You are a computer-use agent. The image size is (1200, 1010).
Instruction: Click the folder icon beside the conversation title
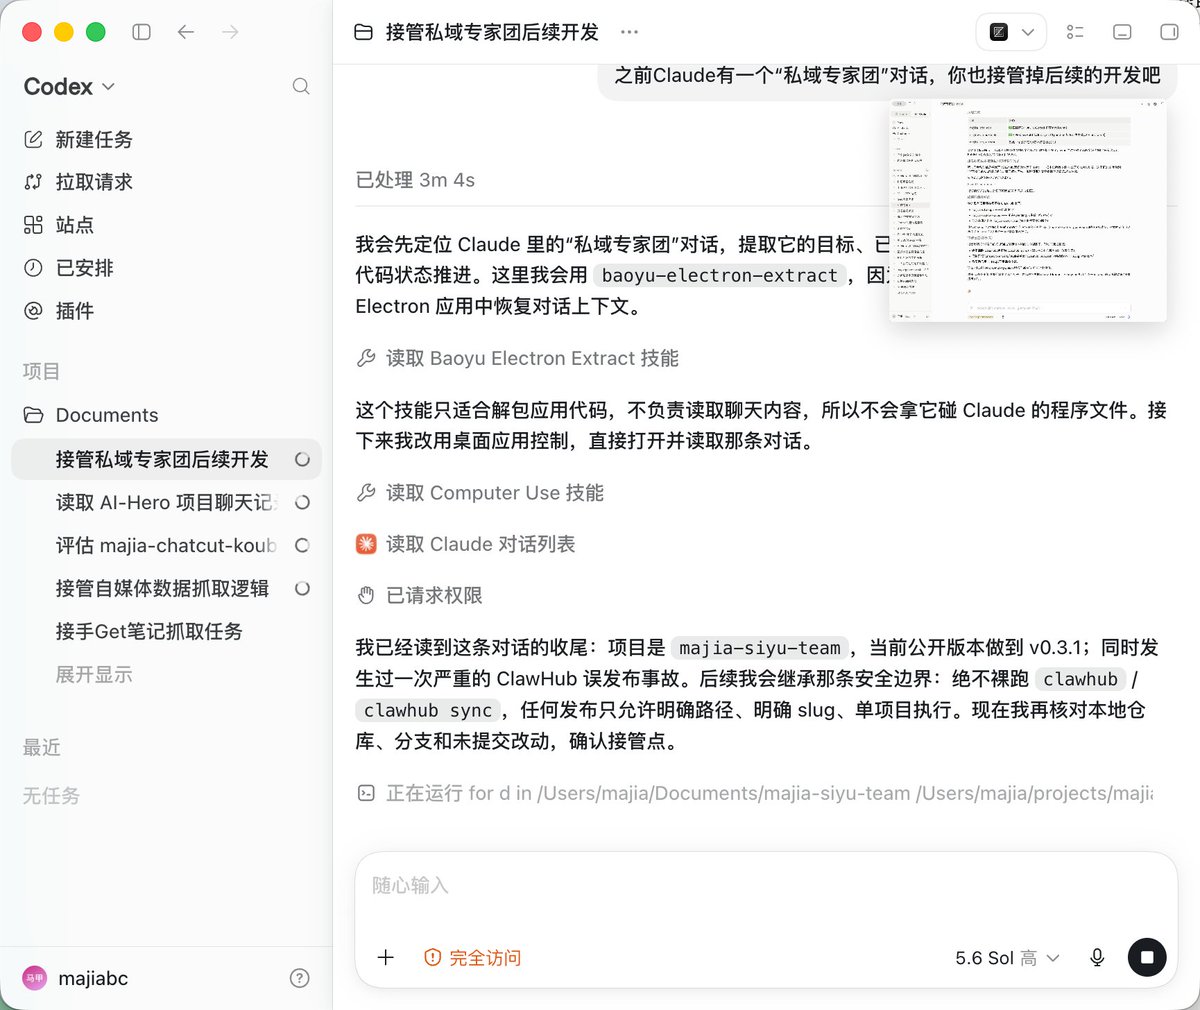coord(364,32)
